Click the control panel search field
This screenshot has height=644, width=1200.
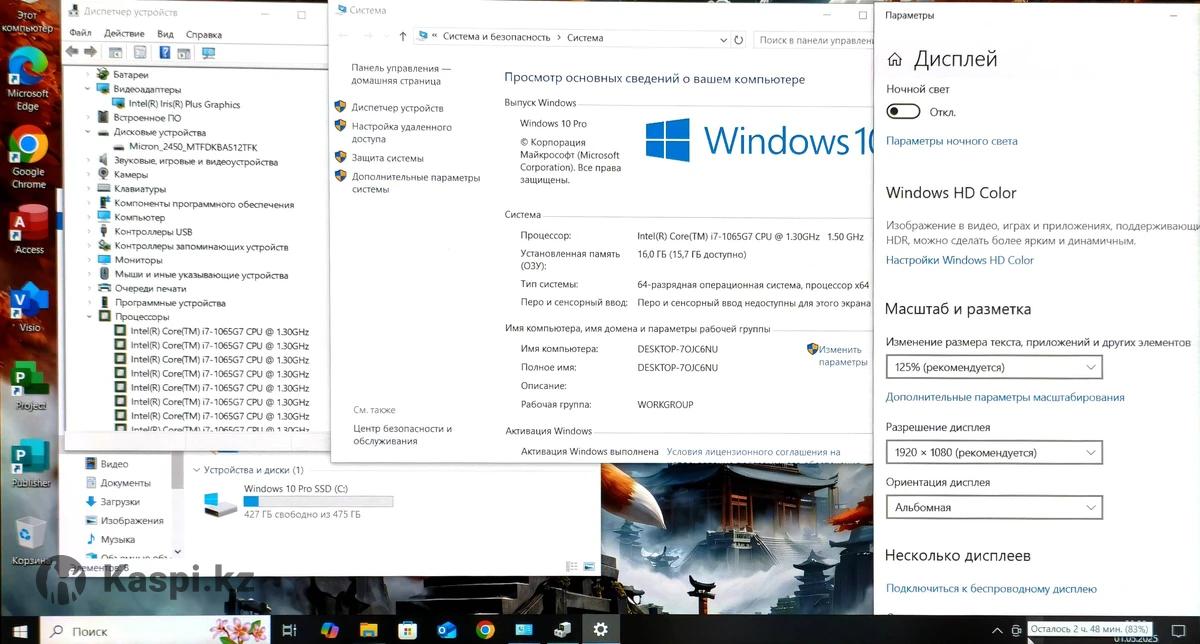point(812,40)
